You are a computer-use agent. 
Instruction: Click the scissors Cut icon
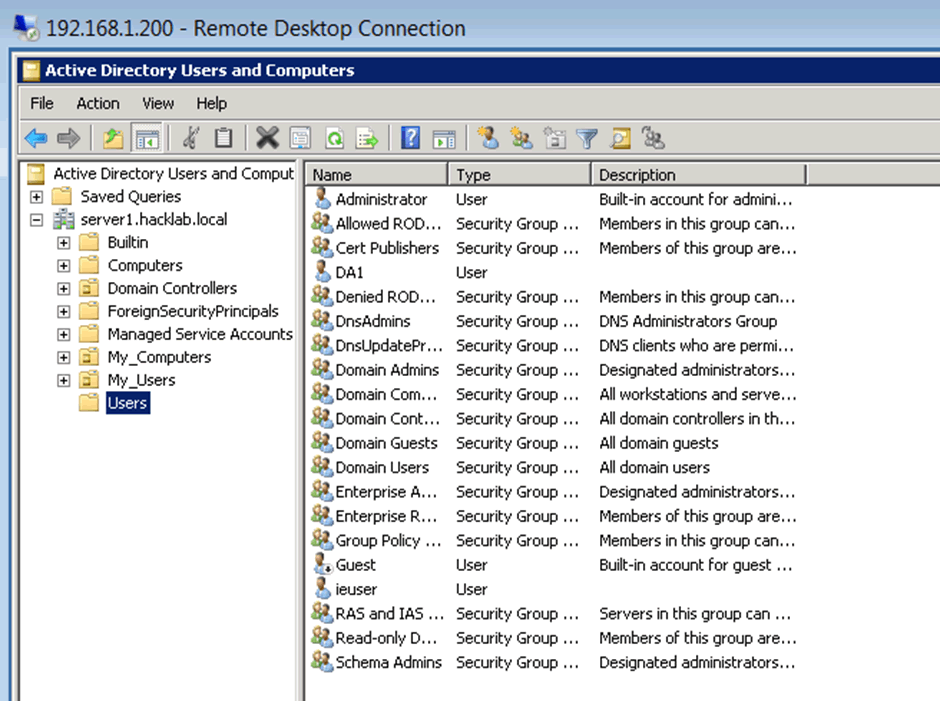click(x=191, y=139)
